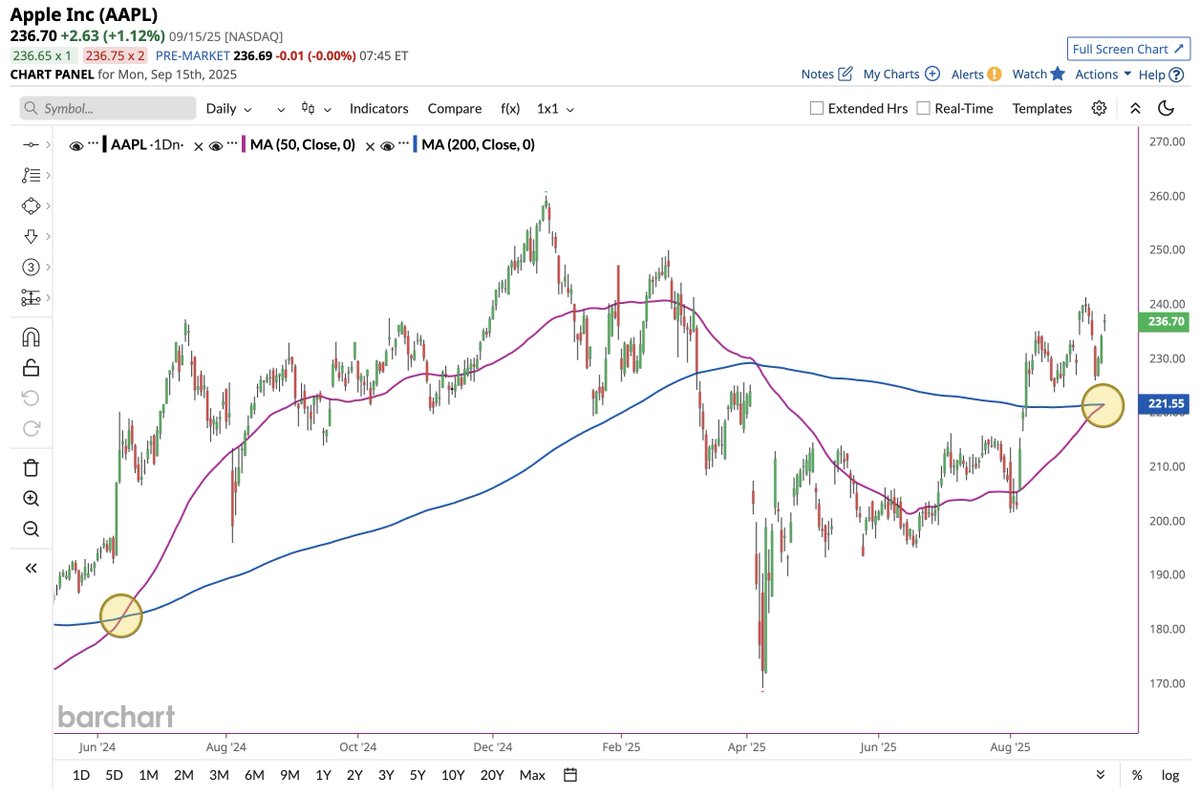Open the calendar date range picker
Viewport: 1199px width, 798px height.
tap(570, 775)
